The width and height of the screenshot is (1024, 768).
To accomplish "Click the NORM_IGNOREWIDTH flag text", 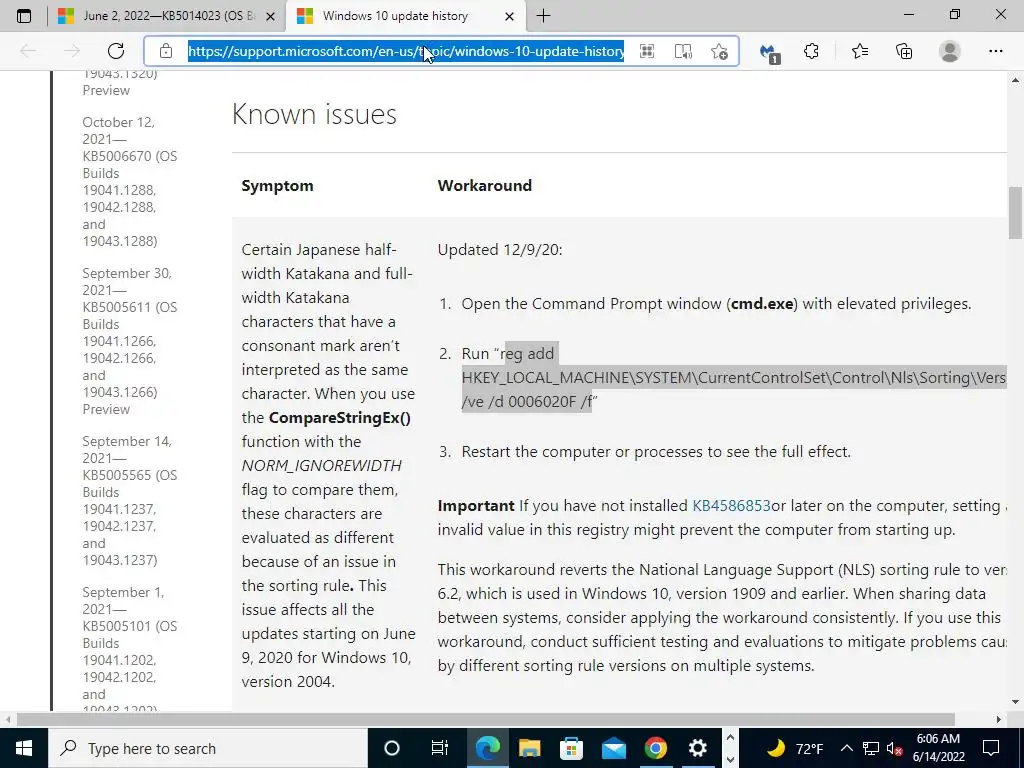I will tap(321, 466).
